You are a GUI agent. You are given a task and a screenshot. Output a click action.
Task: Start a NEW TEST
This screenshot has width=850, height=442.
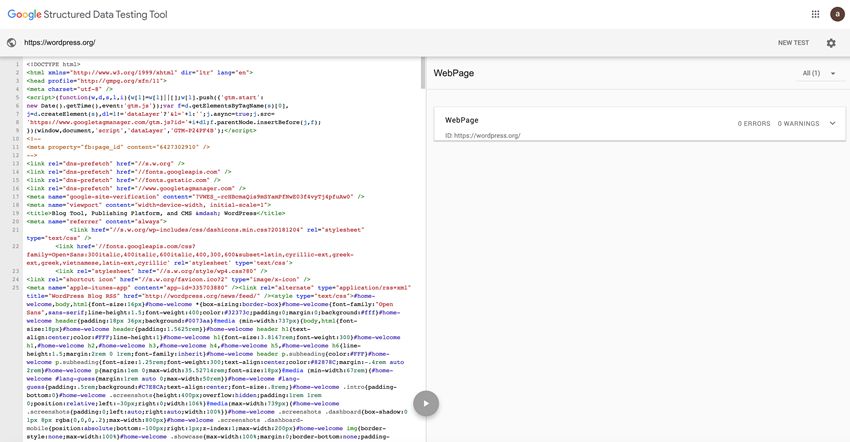click(793, 43)
